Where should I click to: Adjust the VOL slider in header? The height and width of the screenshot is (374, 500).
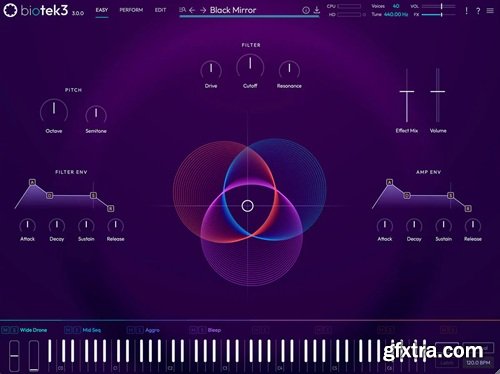click(x=439, y=6)
